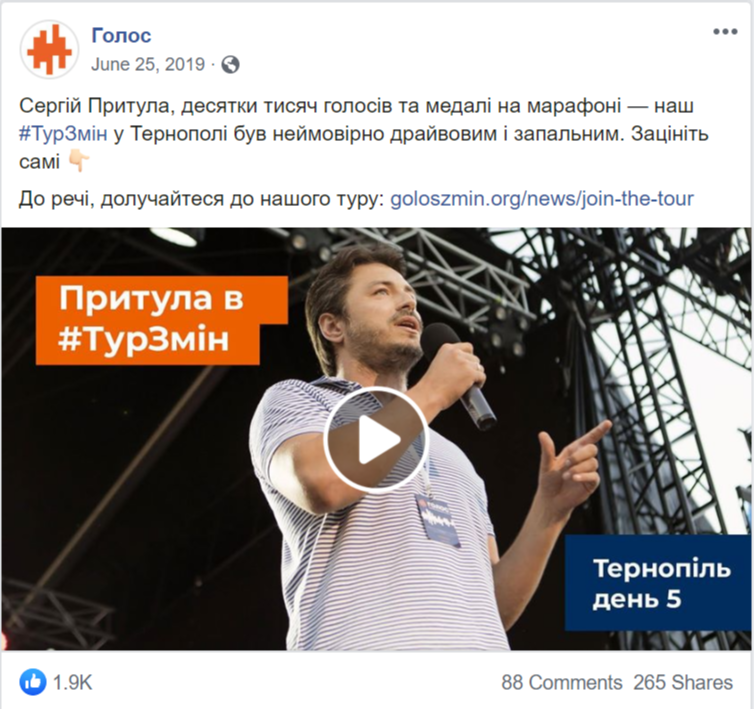Click the public globe privacy icon
This screenshot has height=709, width=754.
230,64
